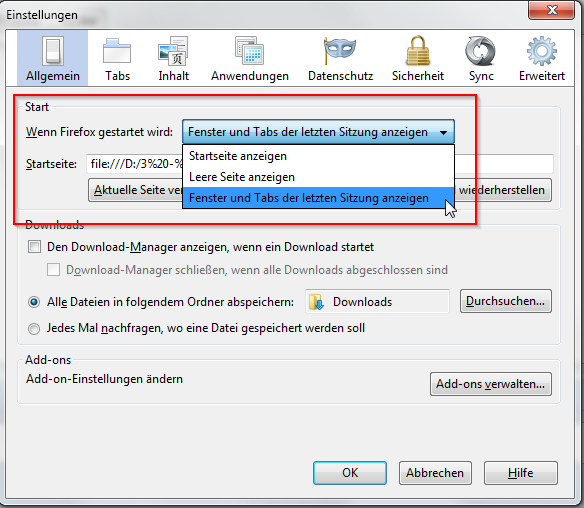Confirm settings with OK button
Screen dimensions: 584x508
pyautogui.click(x=350, y=473)
